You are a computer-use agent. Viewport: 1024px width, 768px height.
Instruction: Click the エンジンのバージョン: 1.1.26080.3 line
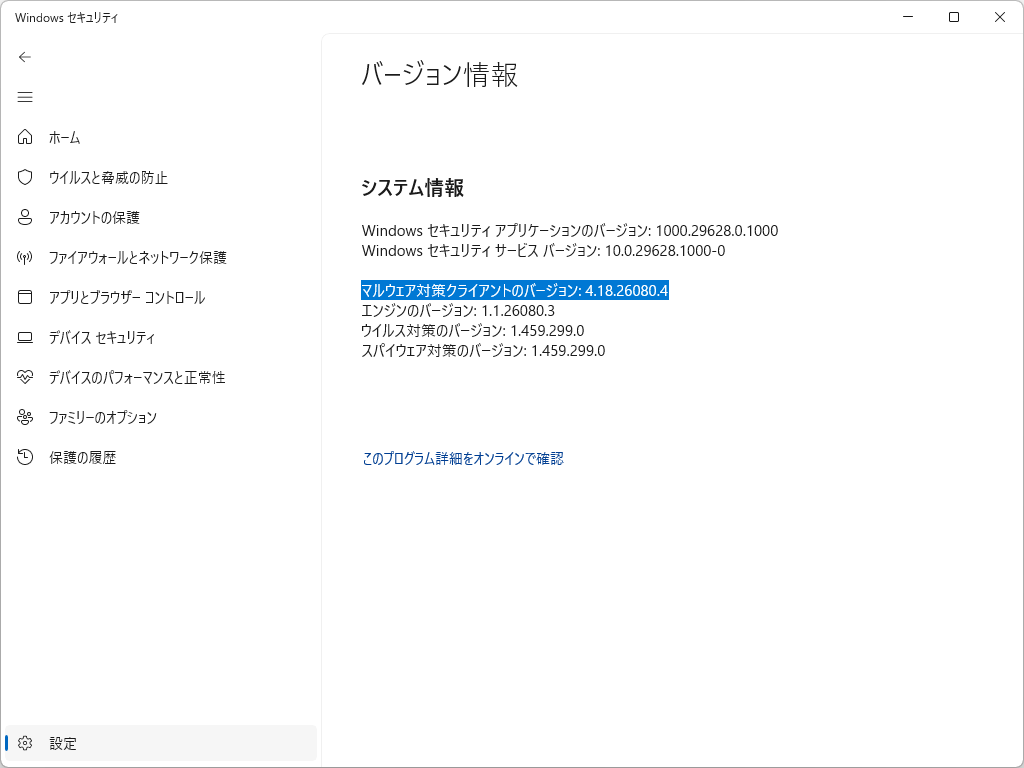click(x=458, y=311)
